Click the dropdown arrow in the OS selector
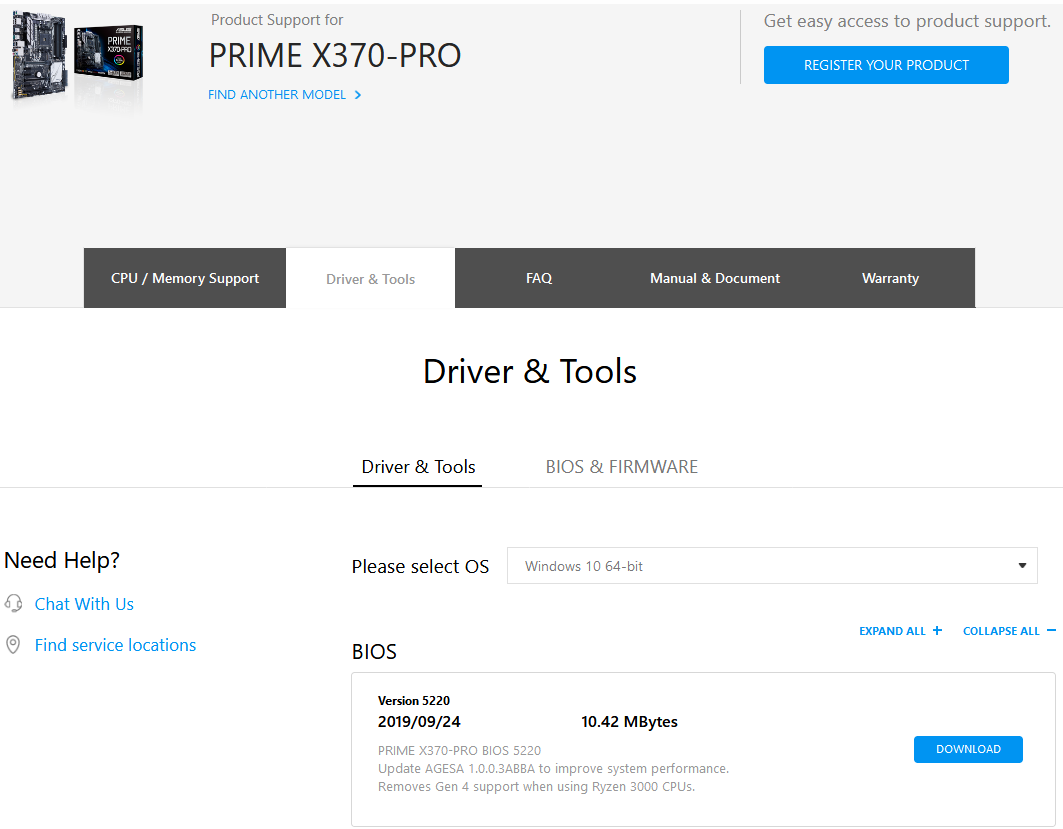1063x829 pixels. tap(1022, 566)
